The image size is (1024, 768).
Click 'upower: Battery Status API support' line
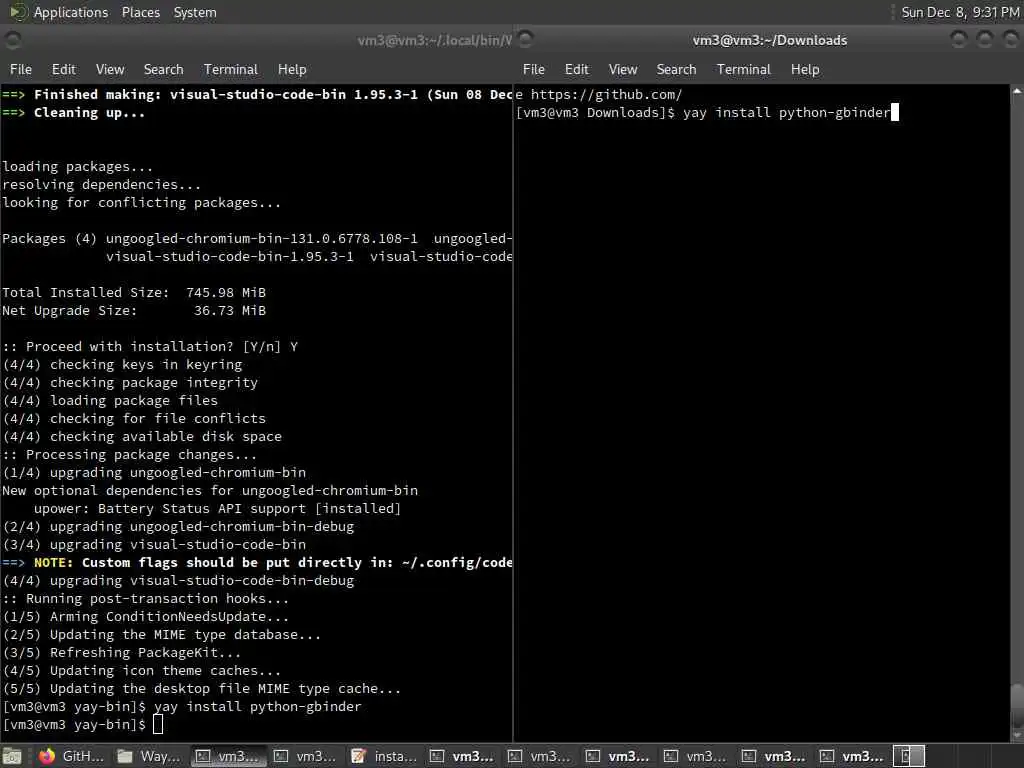click(x=217, y=508)
